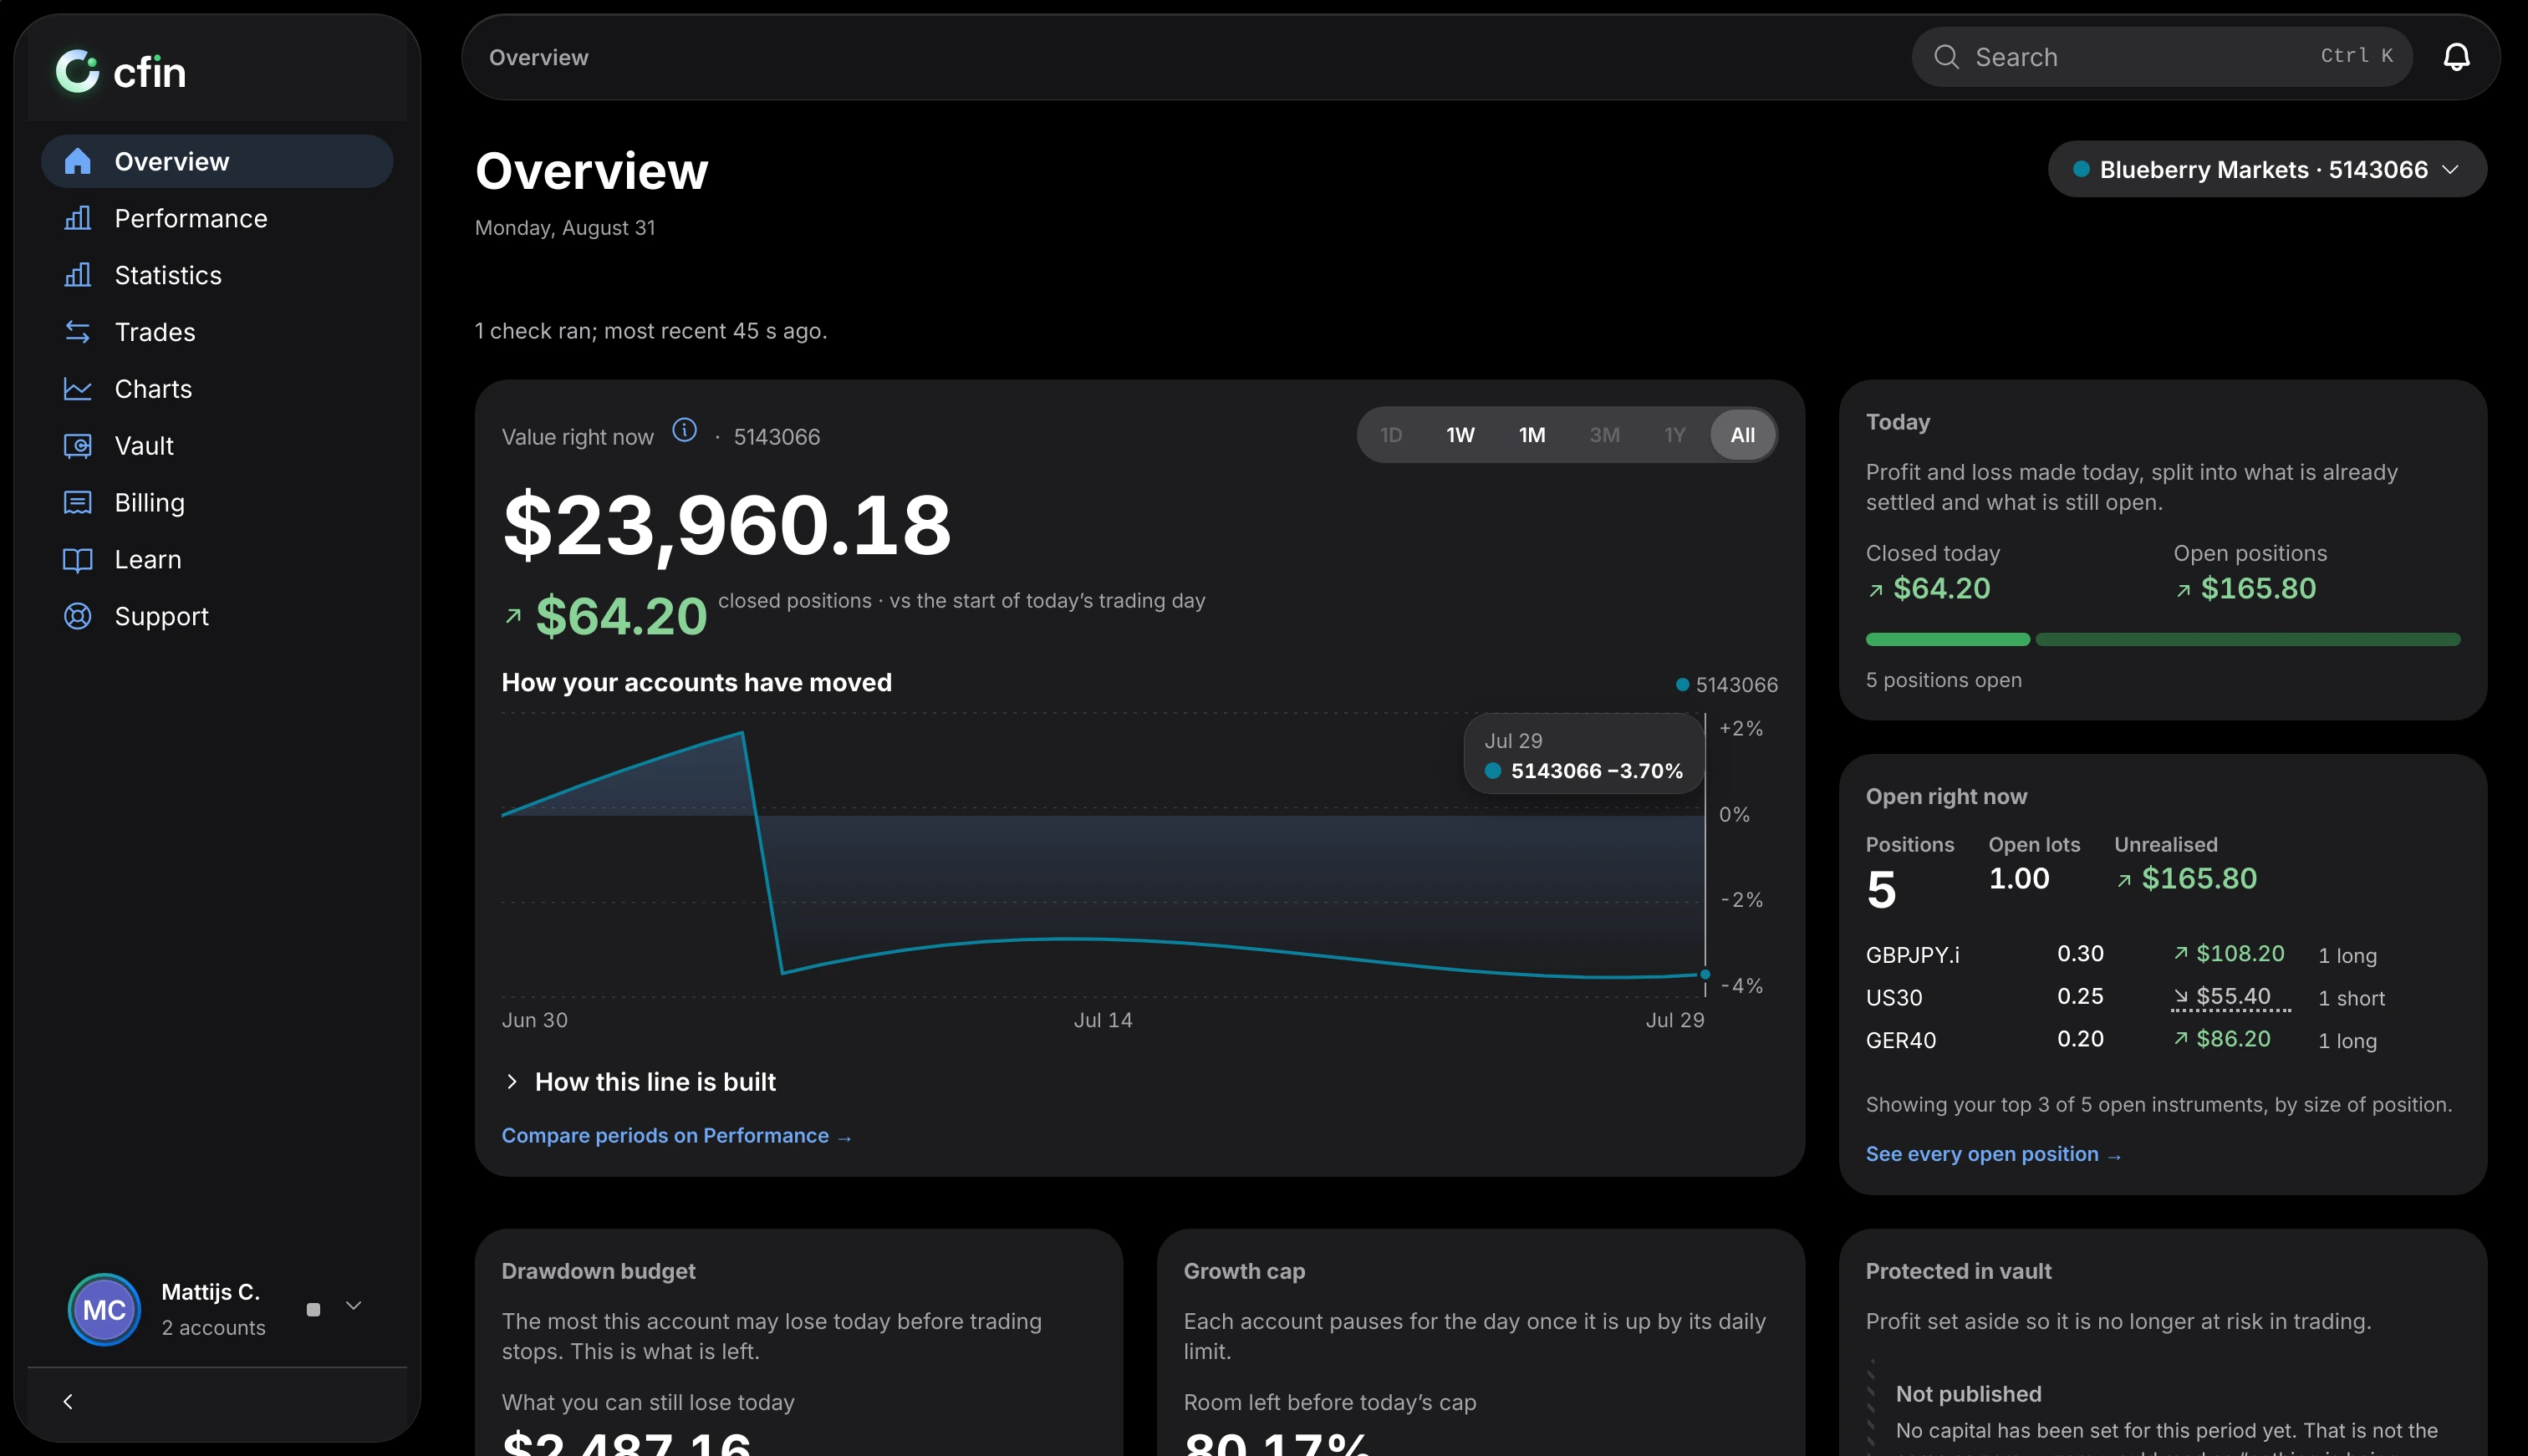
Task: Click the Performance bar-chart icon
Action: [x=77, y=218]
